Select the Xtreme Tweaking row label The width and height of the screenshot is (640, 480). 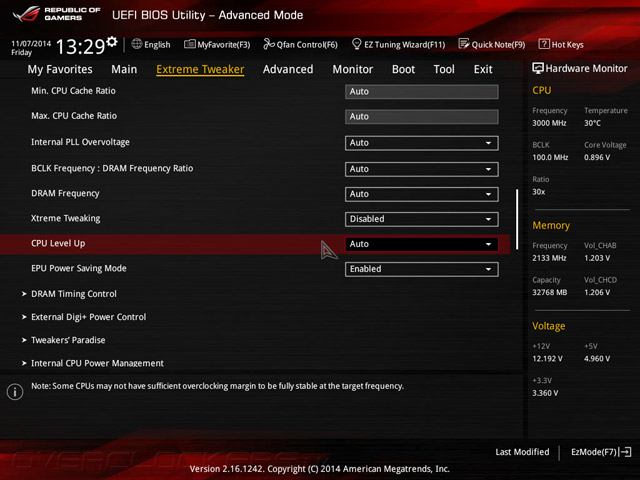tap(65, 218)
